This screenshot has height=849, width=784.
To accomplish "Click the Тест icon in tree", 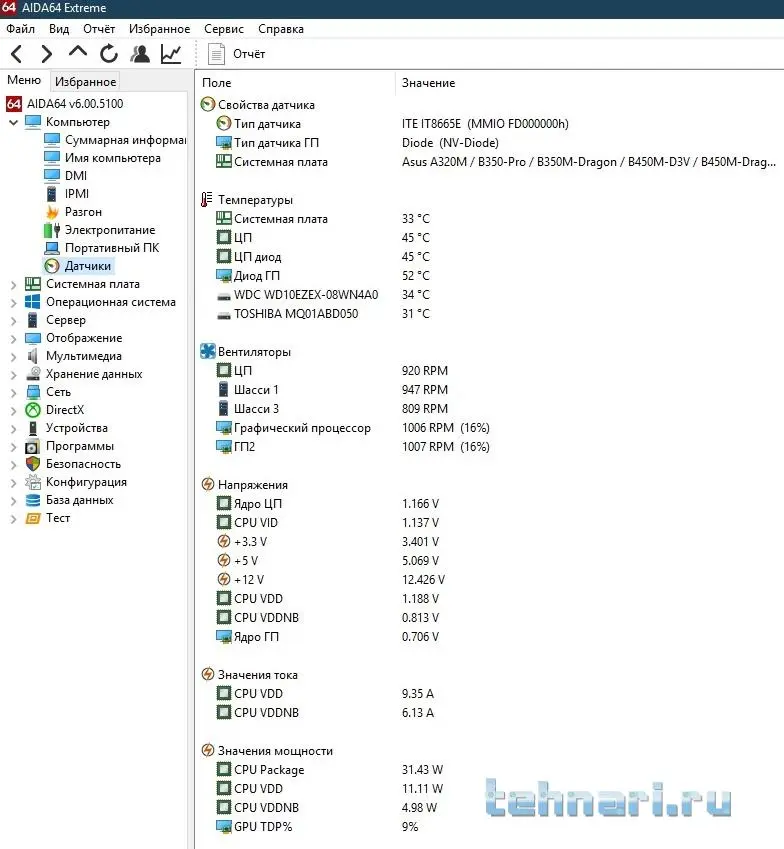I will [32, 518].
